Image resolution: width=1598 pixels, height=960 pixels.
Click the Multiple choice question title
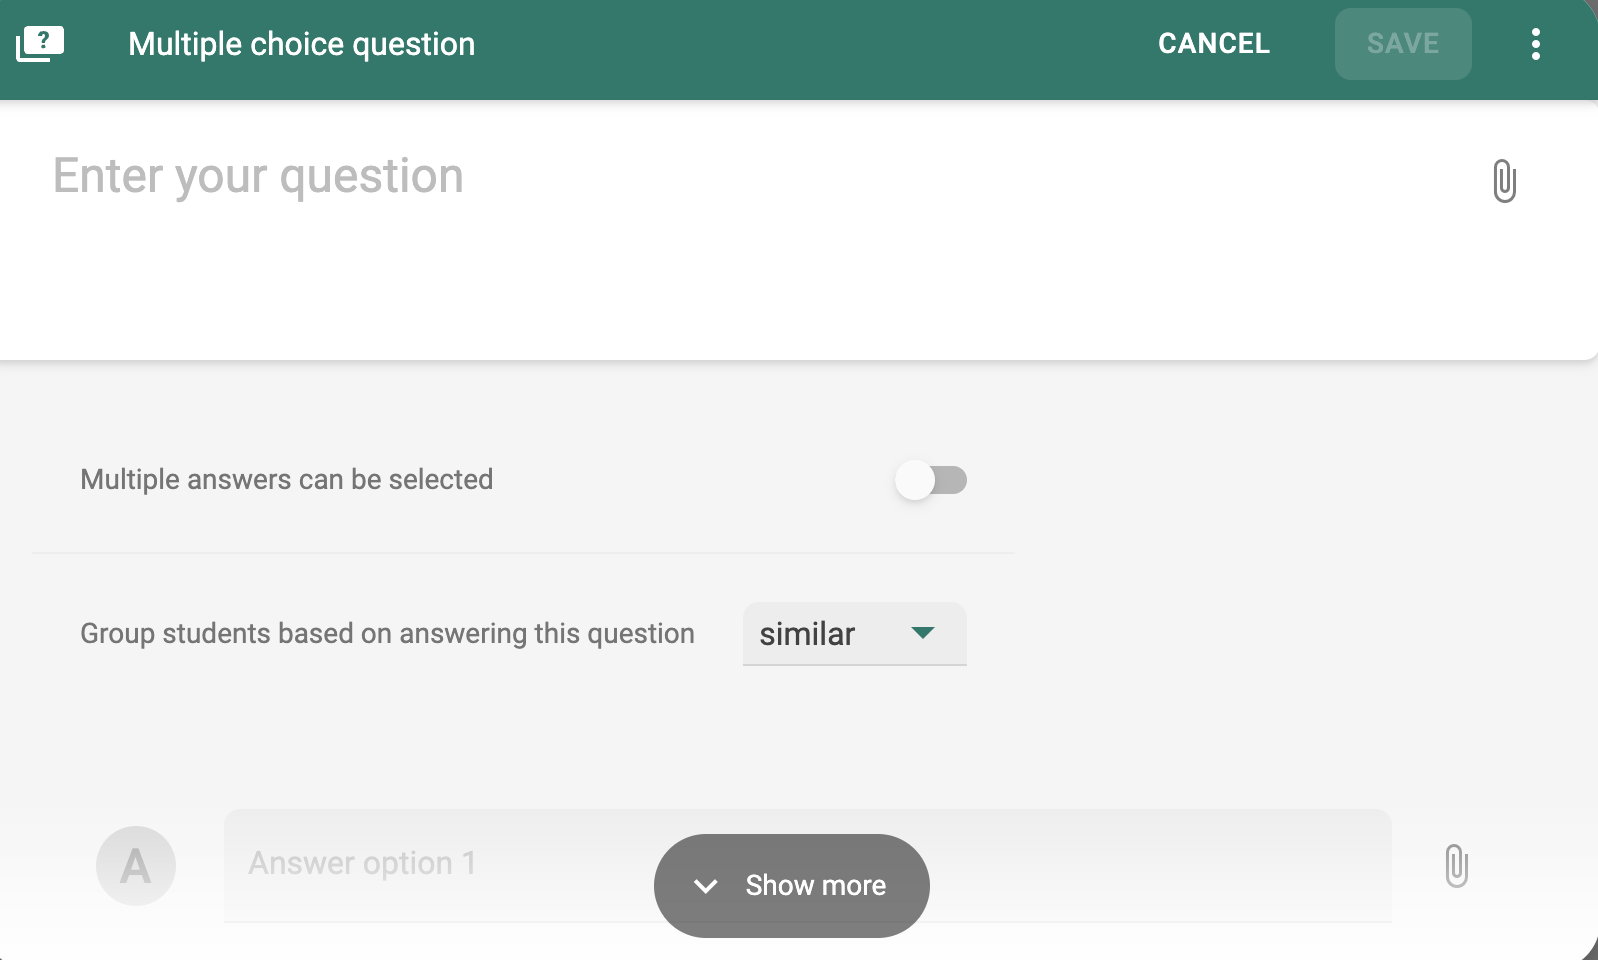tap(302, 44)
